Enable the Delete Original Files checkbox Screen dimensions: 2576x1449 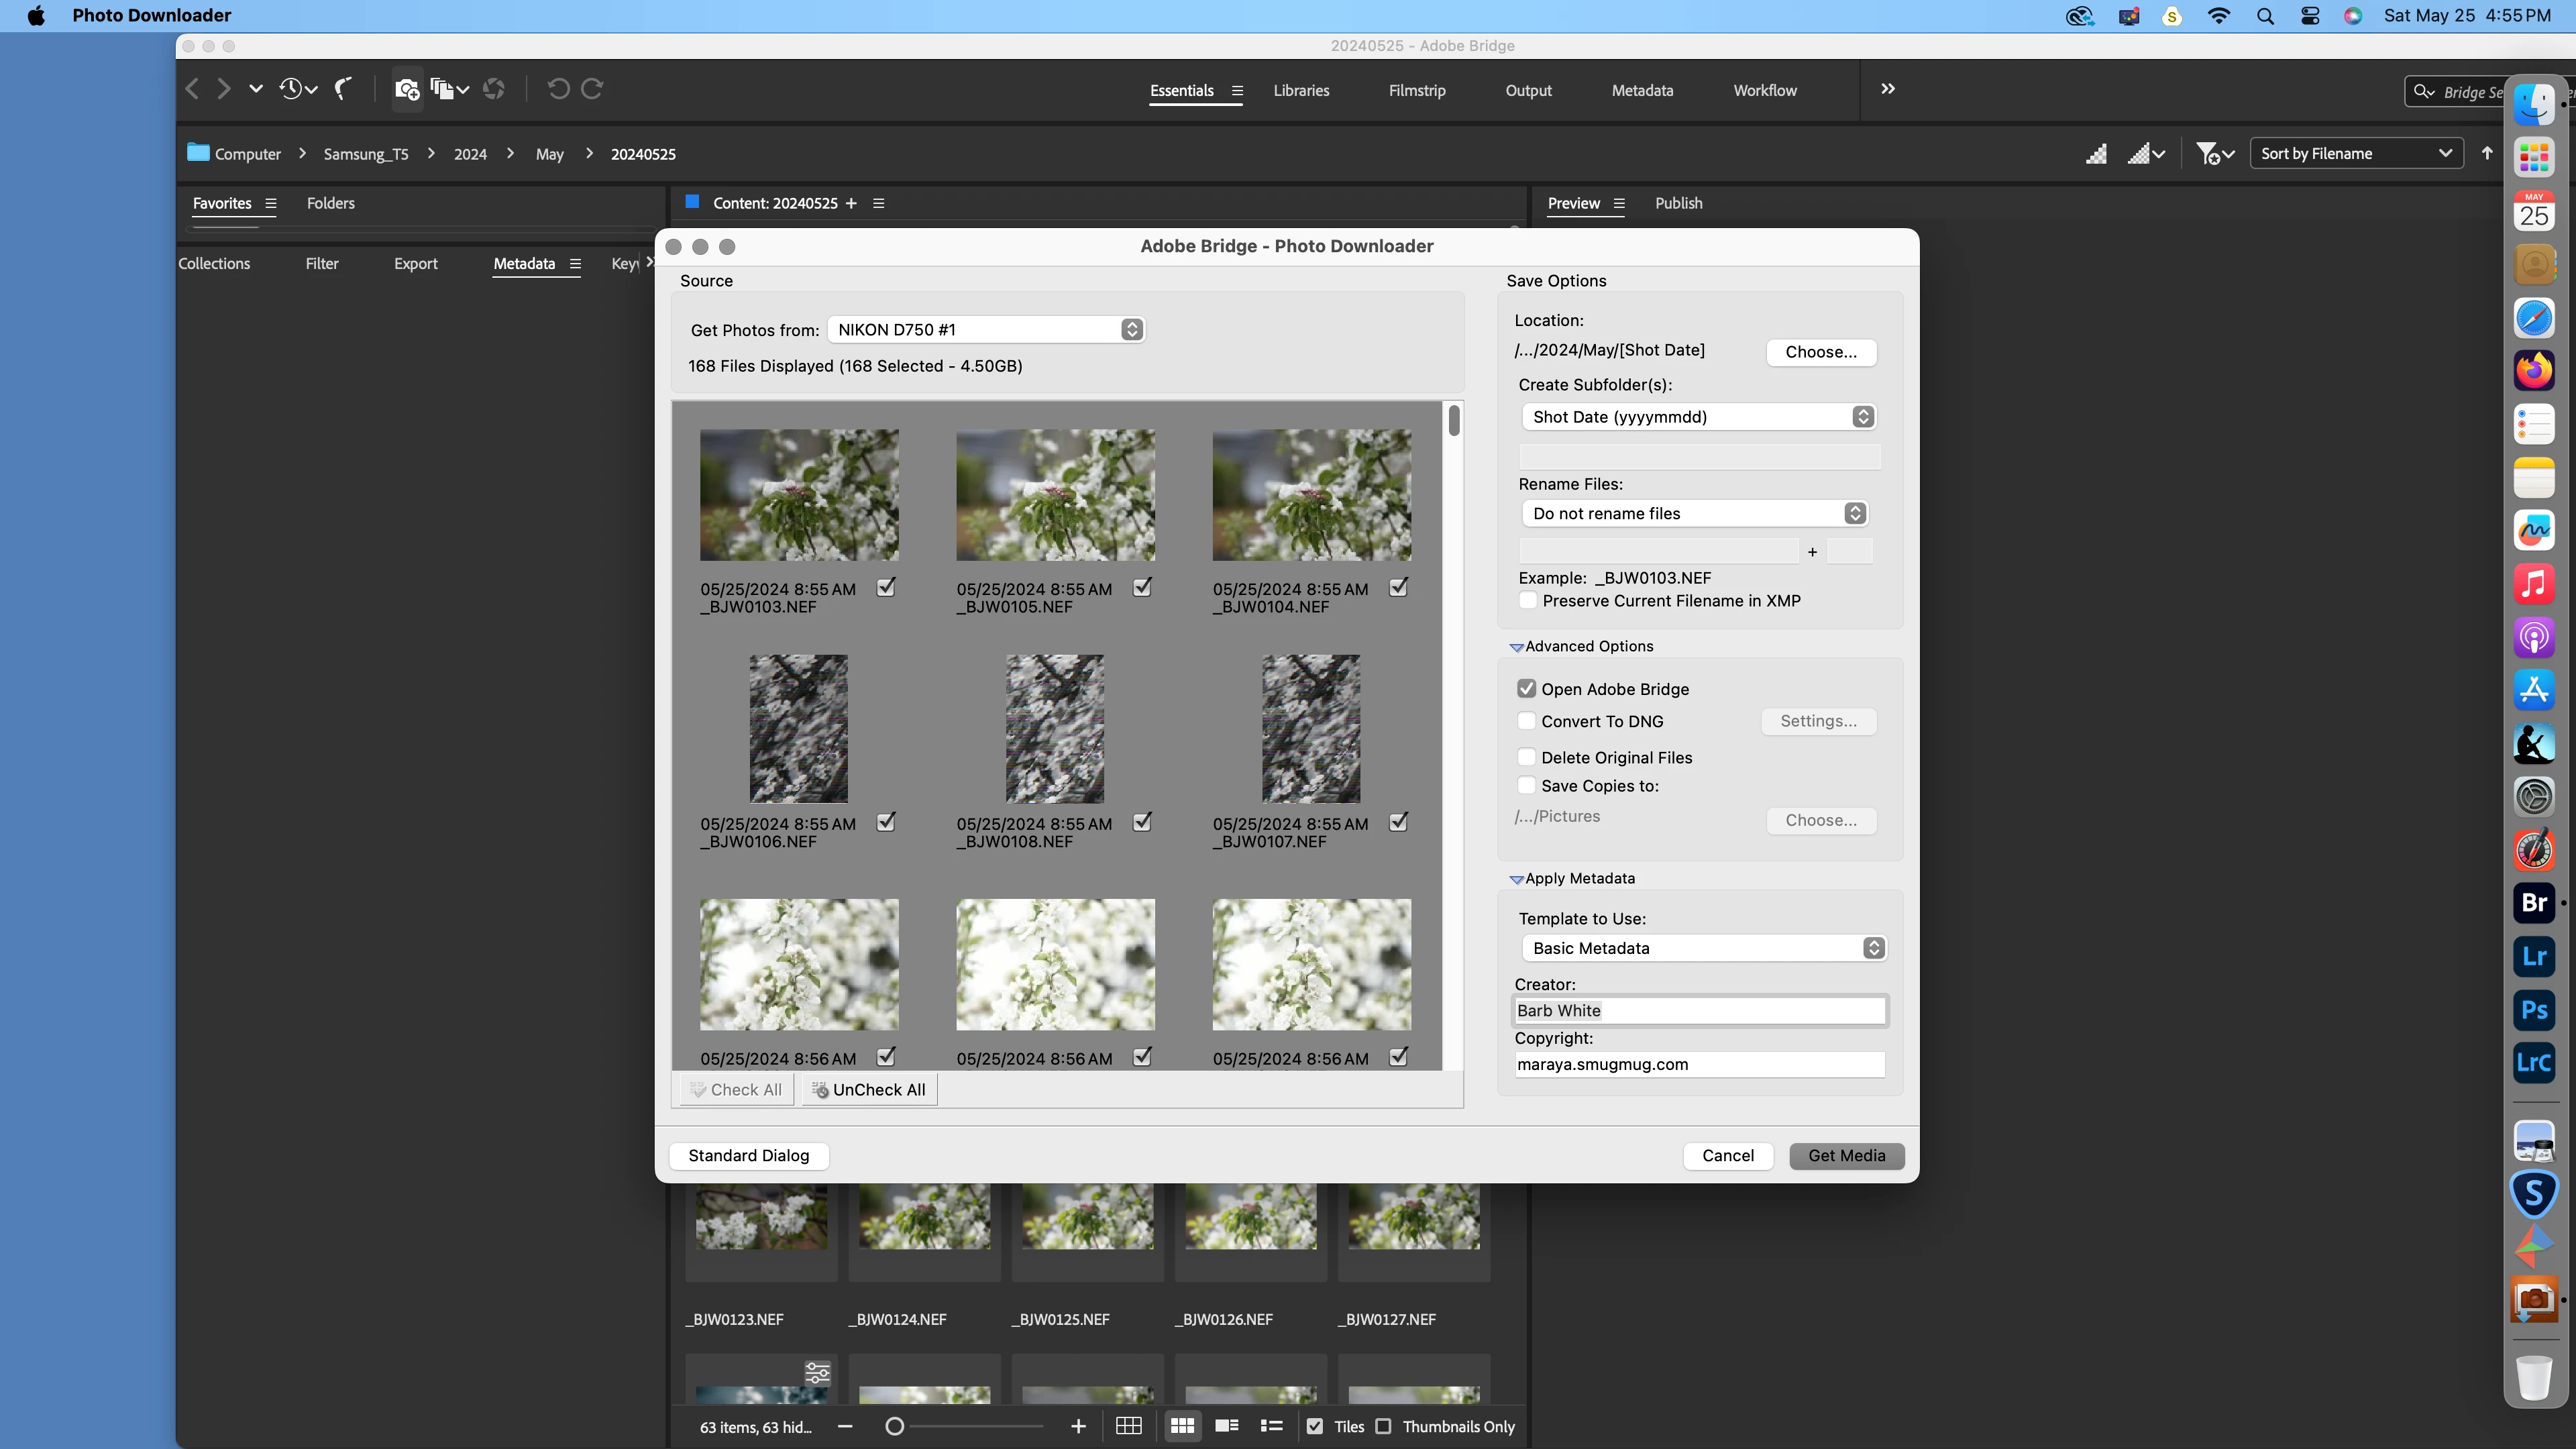point(1526,757)
